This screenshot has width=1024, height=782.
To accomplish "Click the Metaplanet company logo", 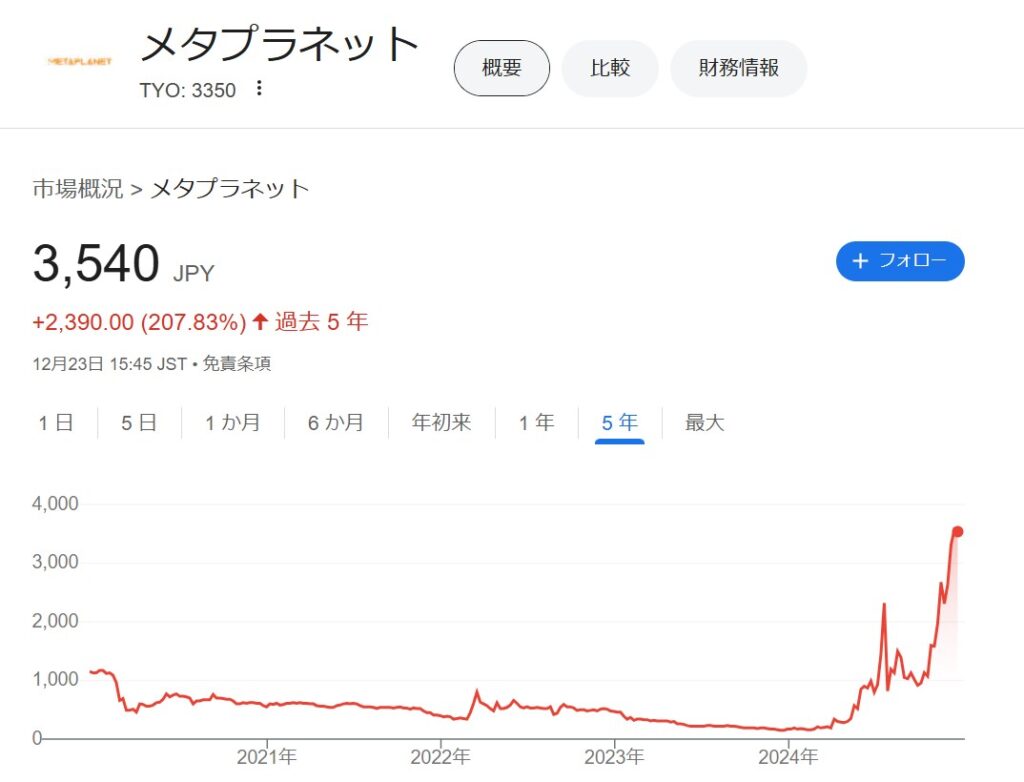I will pos(80,61).
